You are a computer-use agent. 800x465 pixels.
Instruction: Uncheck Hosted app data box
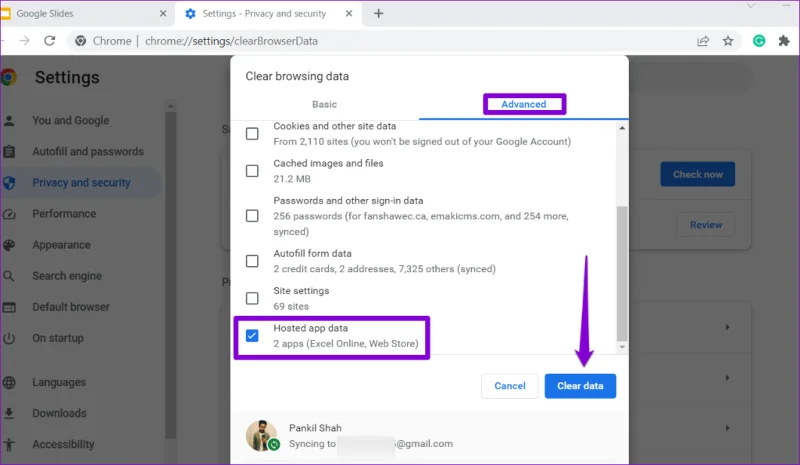(252, 335)
